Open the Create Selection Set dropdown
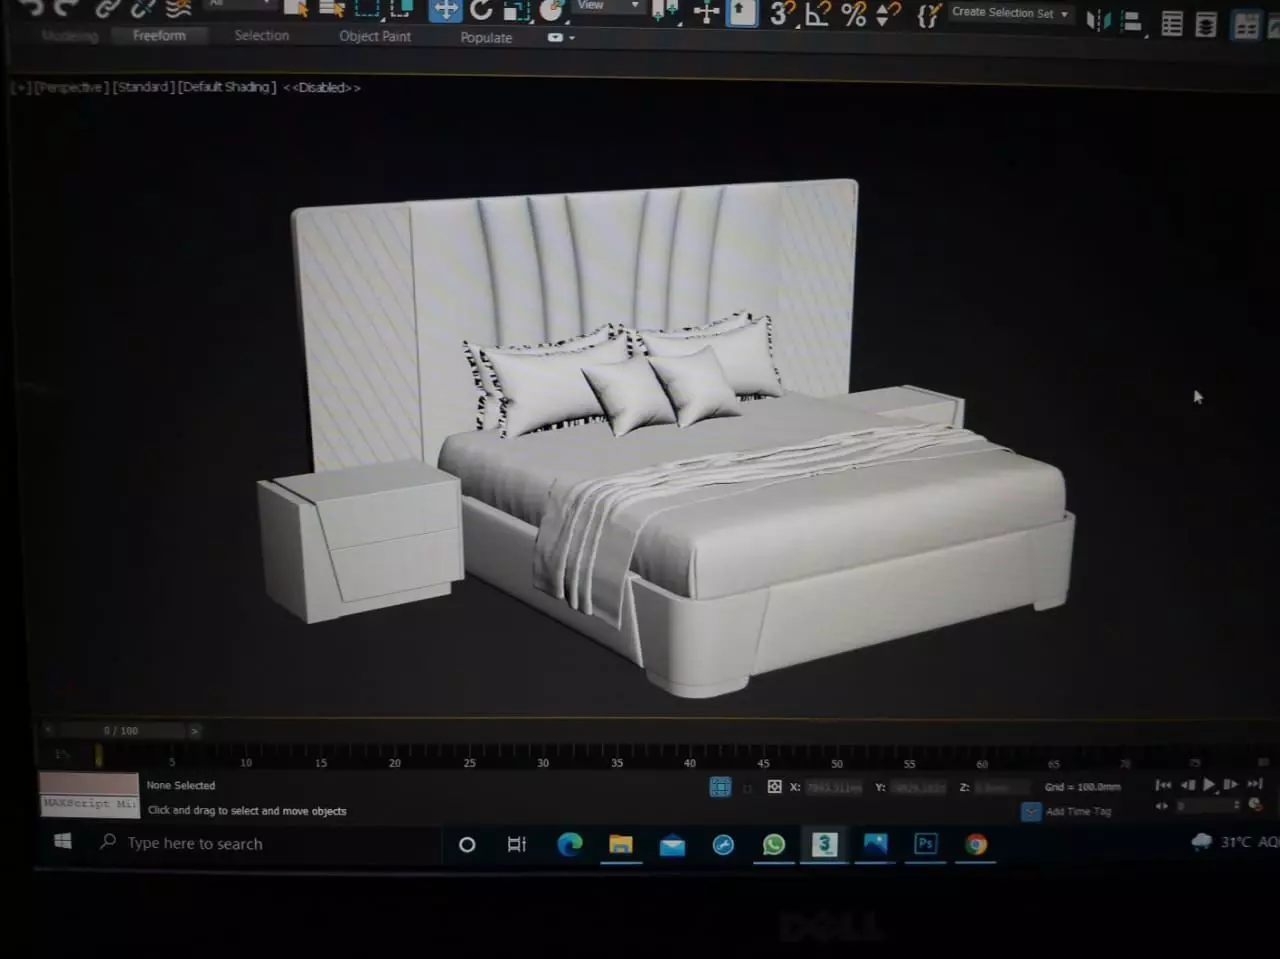 1010,13
